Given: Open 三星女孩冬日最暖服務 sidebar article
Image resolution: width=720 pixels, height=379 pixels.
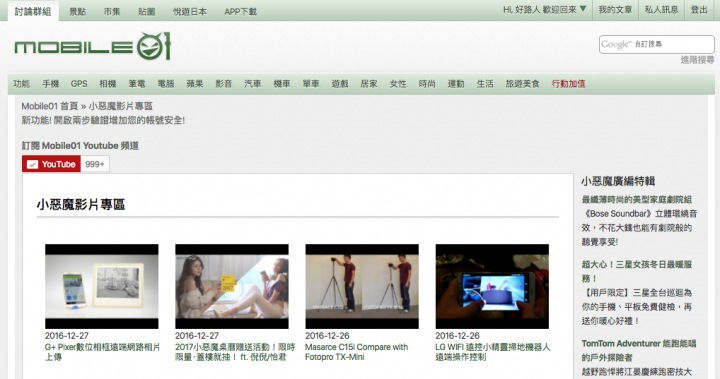Looking at the screenshot, I should pos(636,271).
